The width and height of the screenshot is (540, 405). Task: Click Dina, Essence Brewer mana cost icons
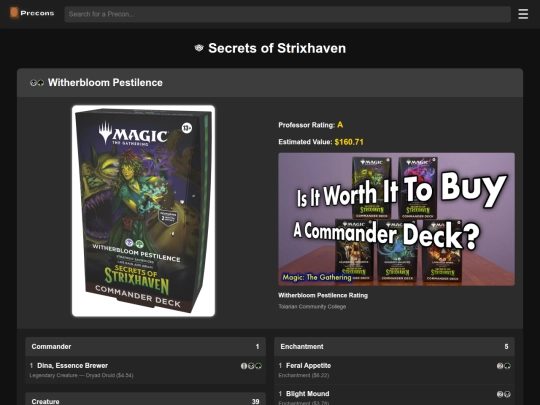(251, 366)
